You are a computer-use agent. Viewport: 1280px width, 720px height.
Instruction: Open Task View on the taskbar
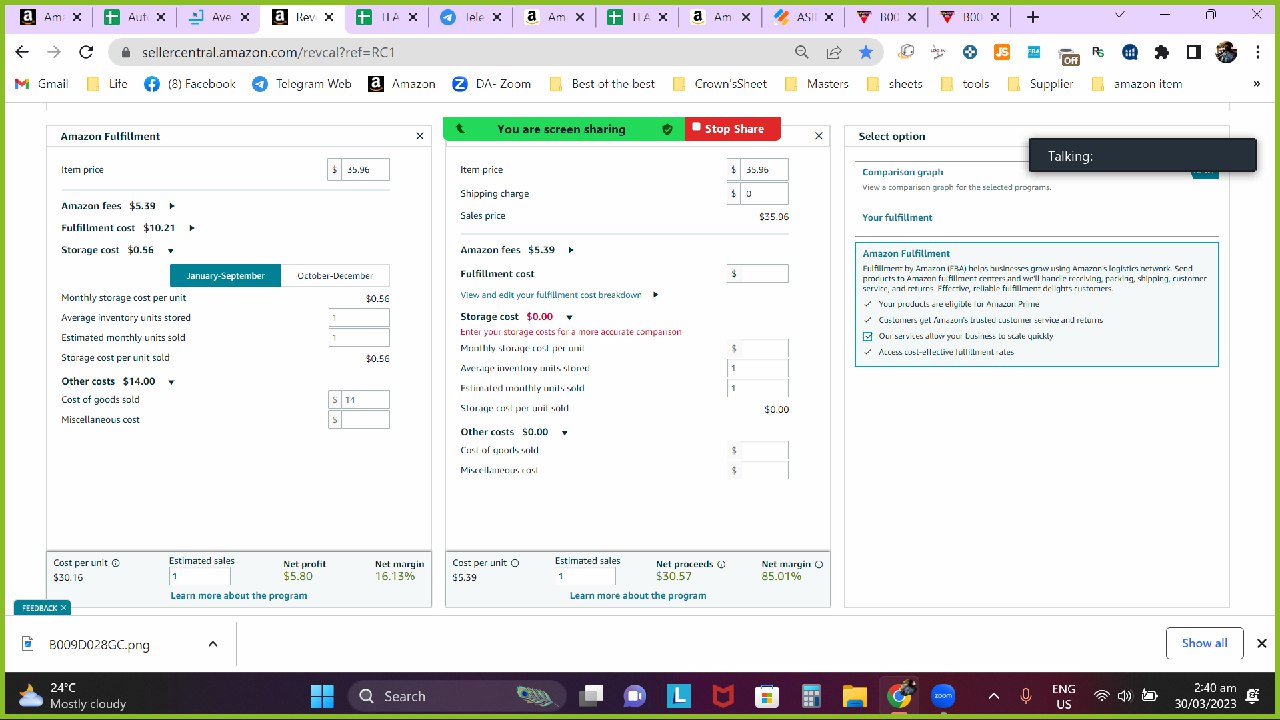pyautogui.click(x=591, y=696)
